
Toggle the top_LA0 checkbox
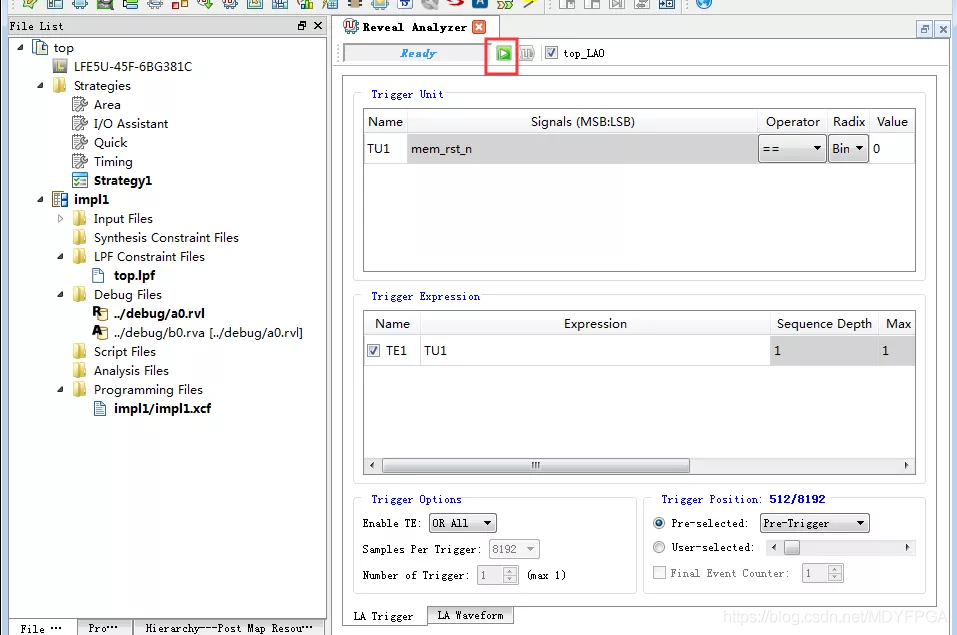551,53
